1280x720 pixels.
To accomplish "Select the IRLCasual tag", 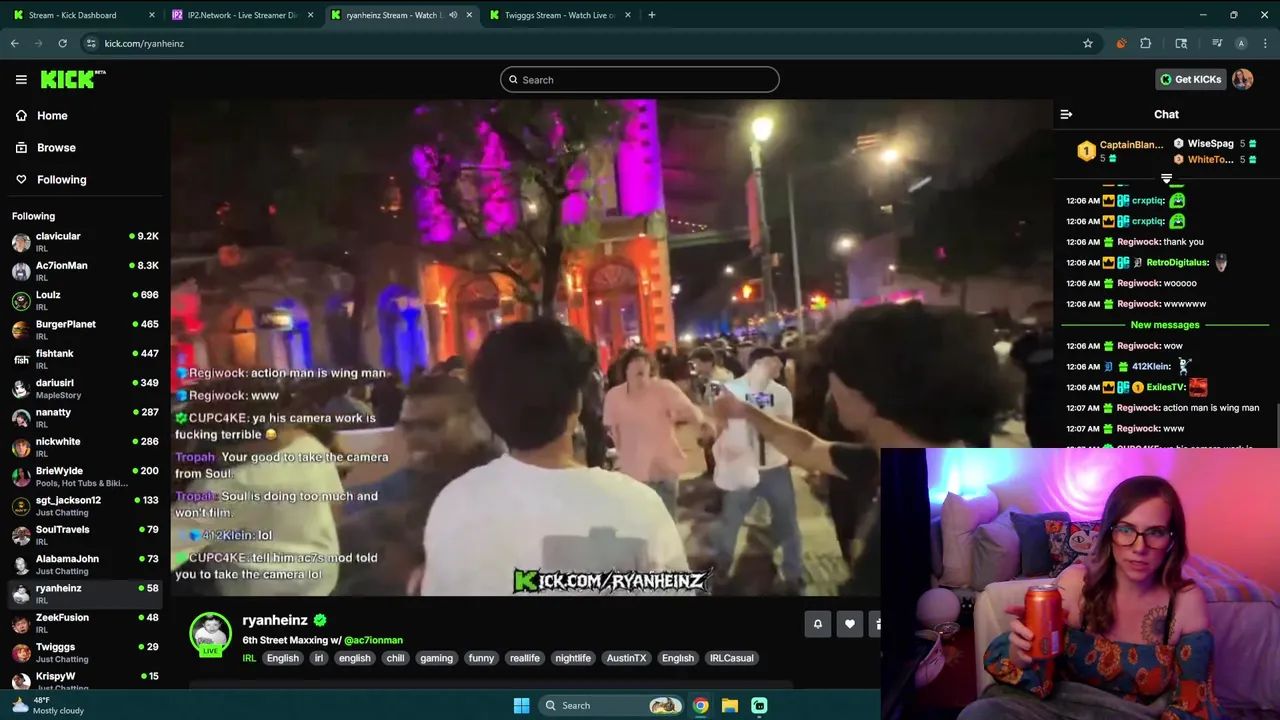I will pyautogui.click(x=731, y=658).
